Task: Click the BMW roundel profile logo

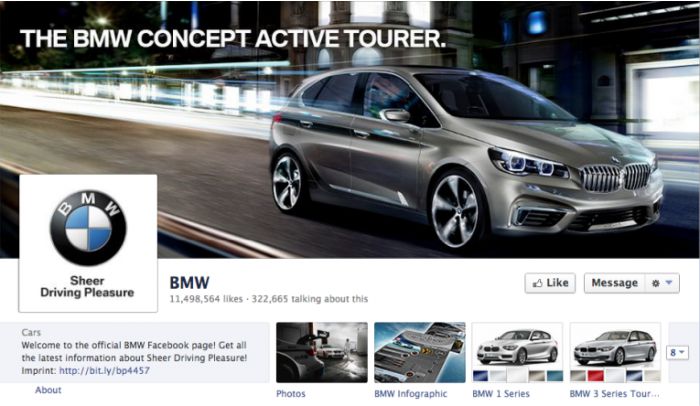Action: click(88, 228)
